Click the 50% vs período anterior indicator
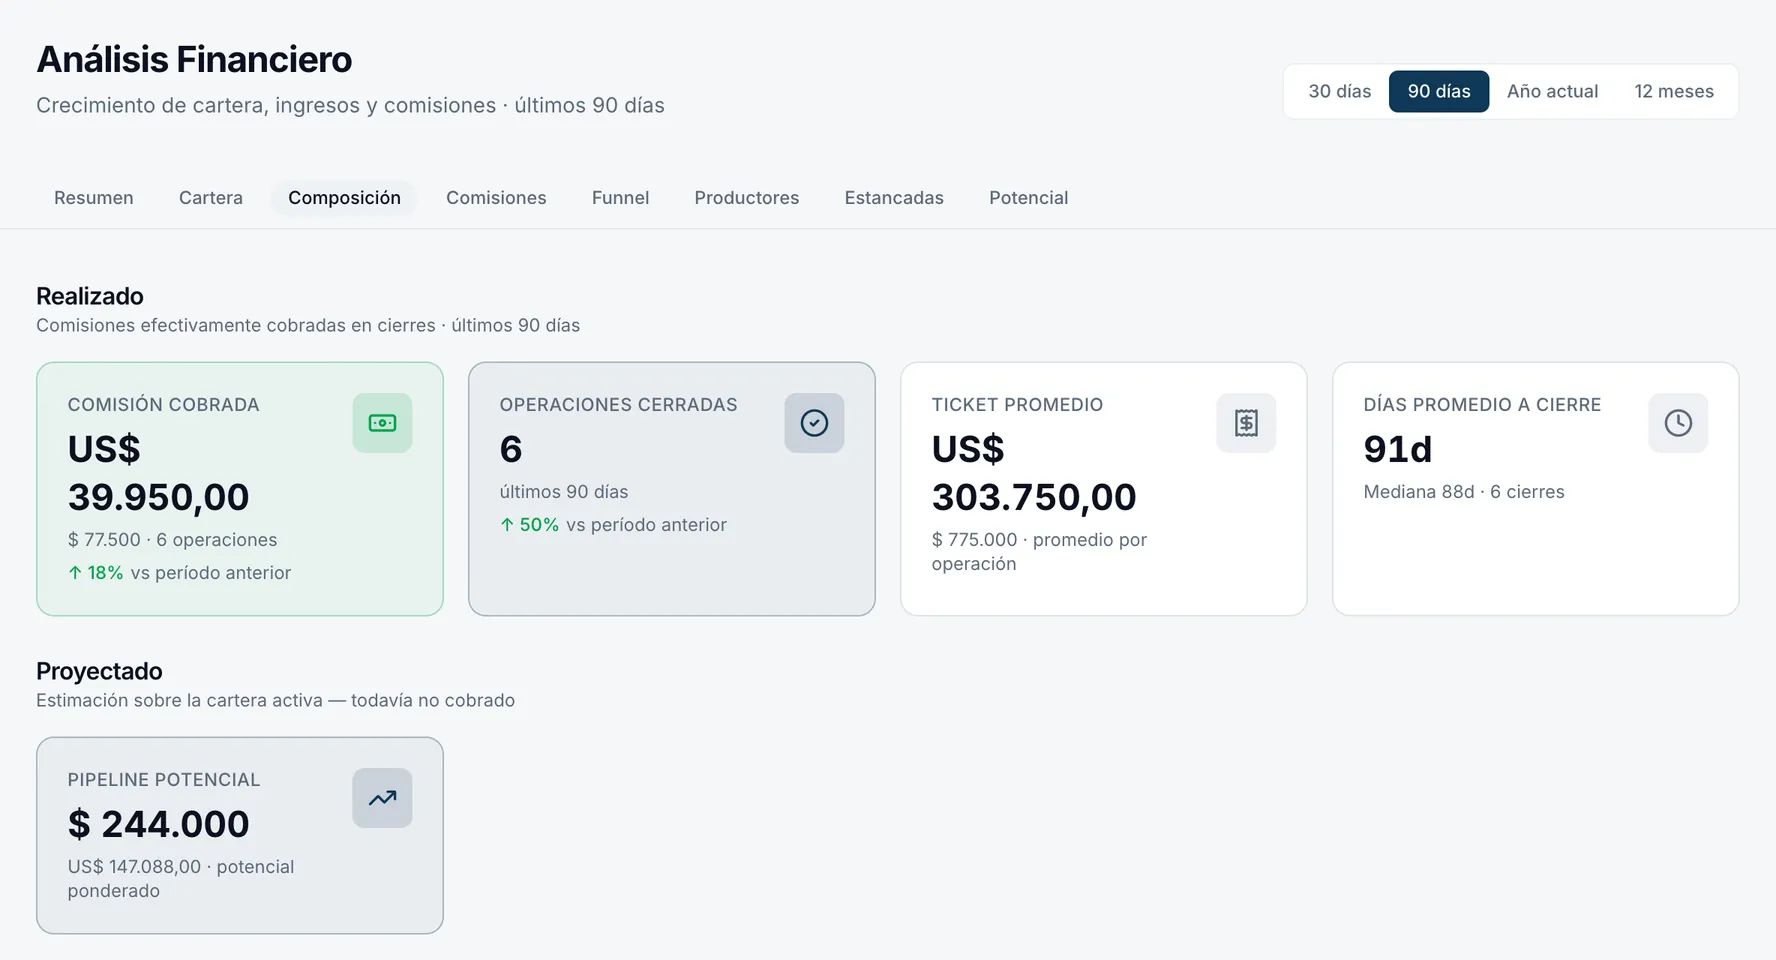Screen dimensions: 1776x960 click(613, 525)
